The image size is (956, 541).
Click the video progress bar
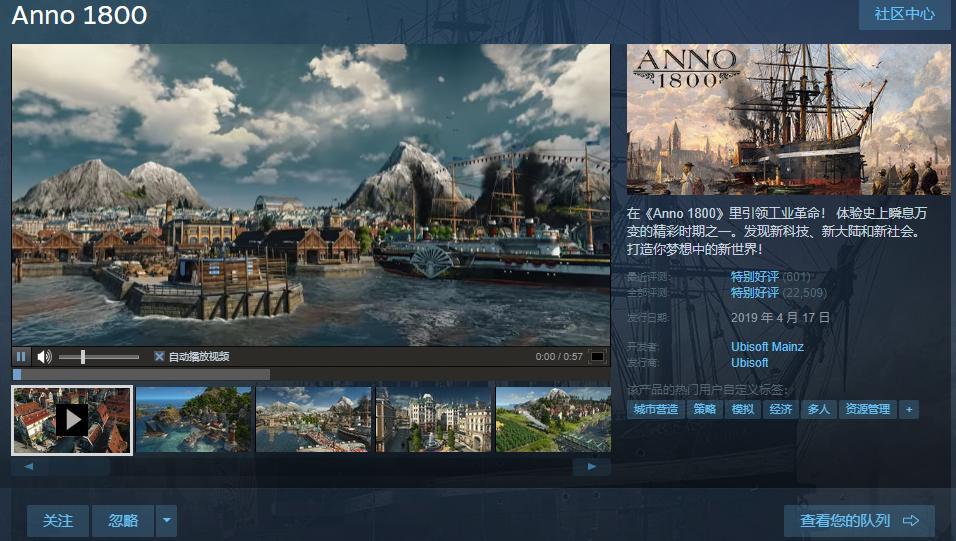[x=311, y=374]
